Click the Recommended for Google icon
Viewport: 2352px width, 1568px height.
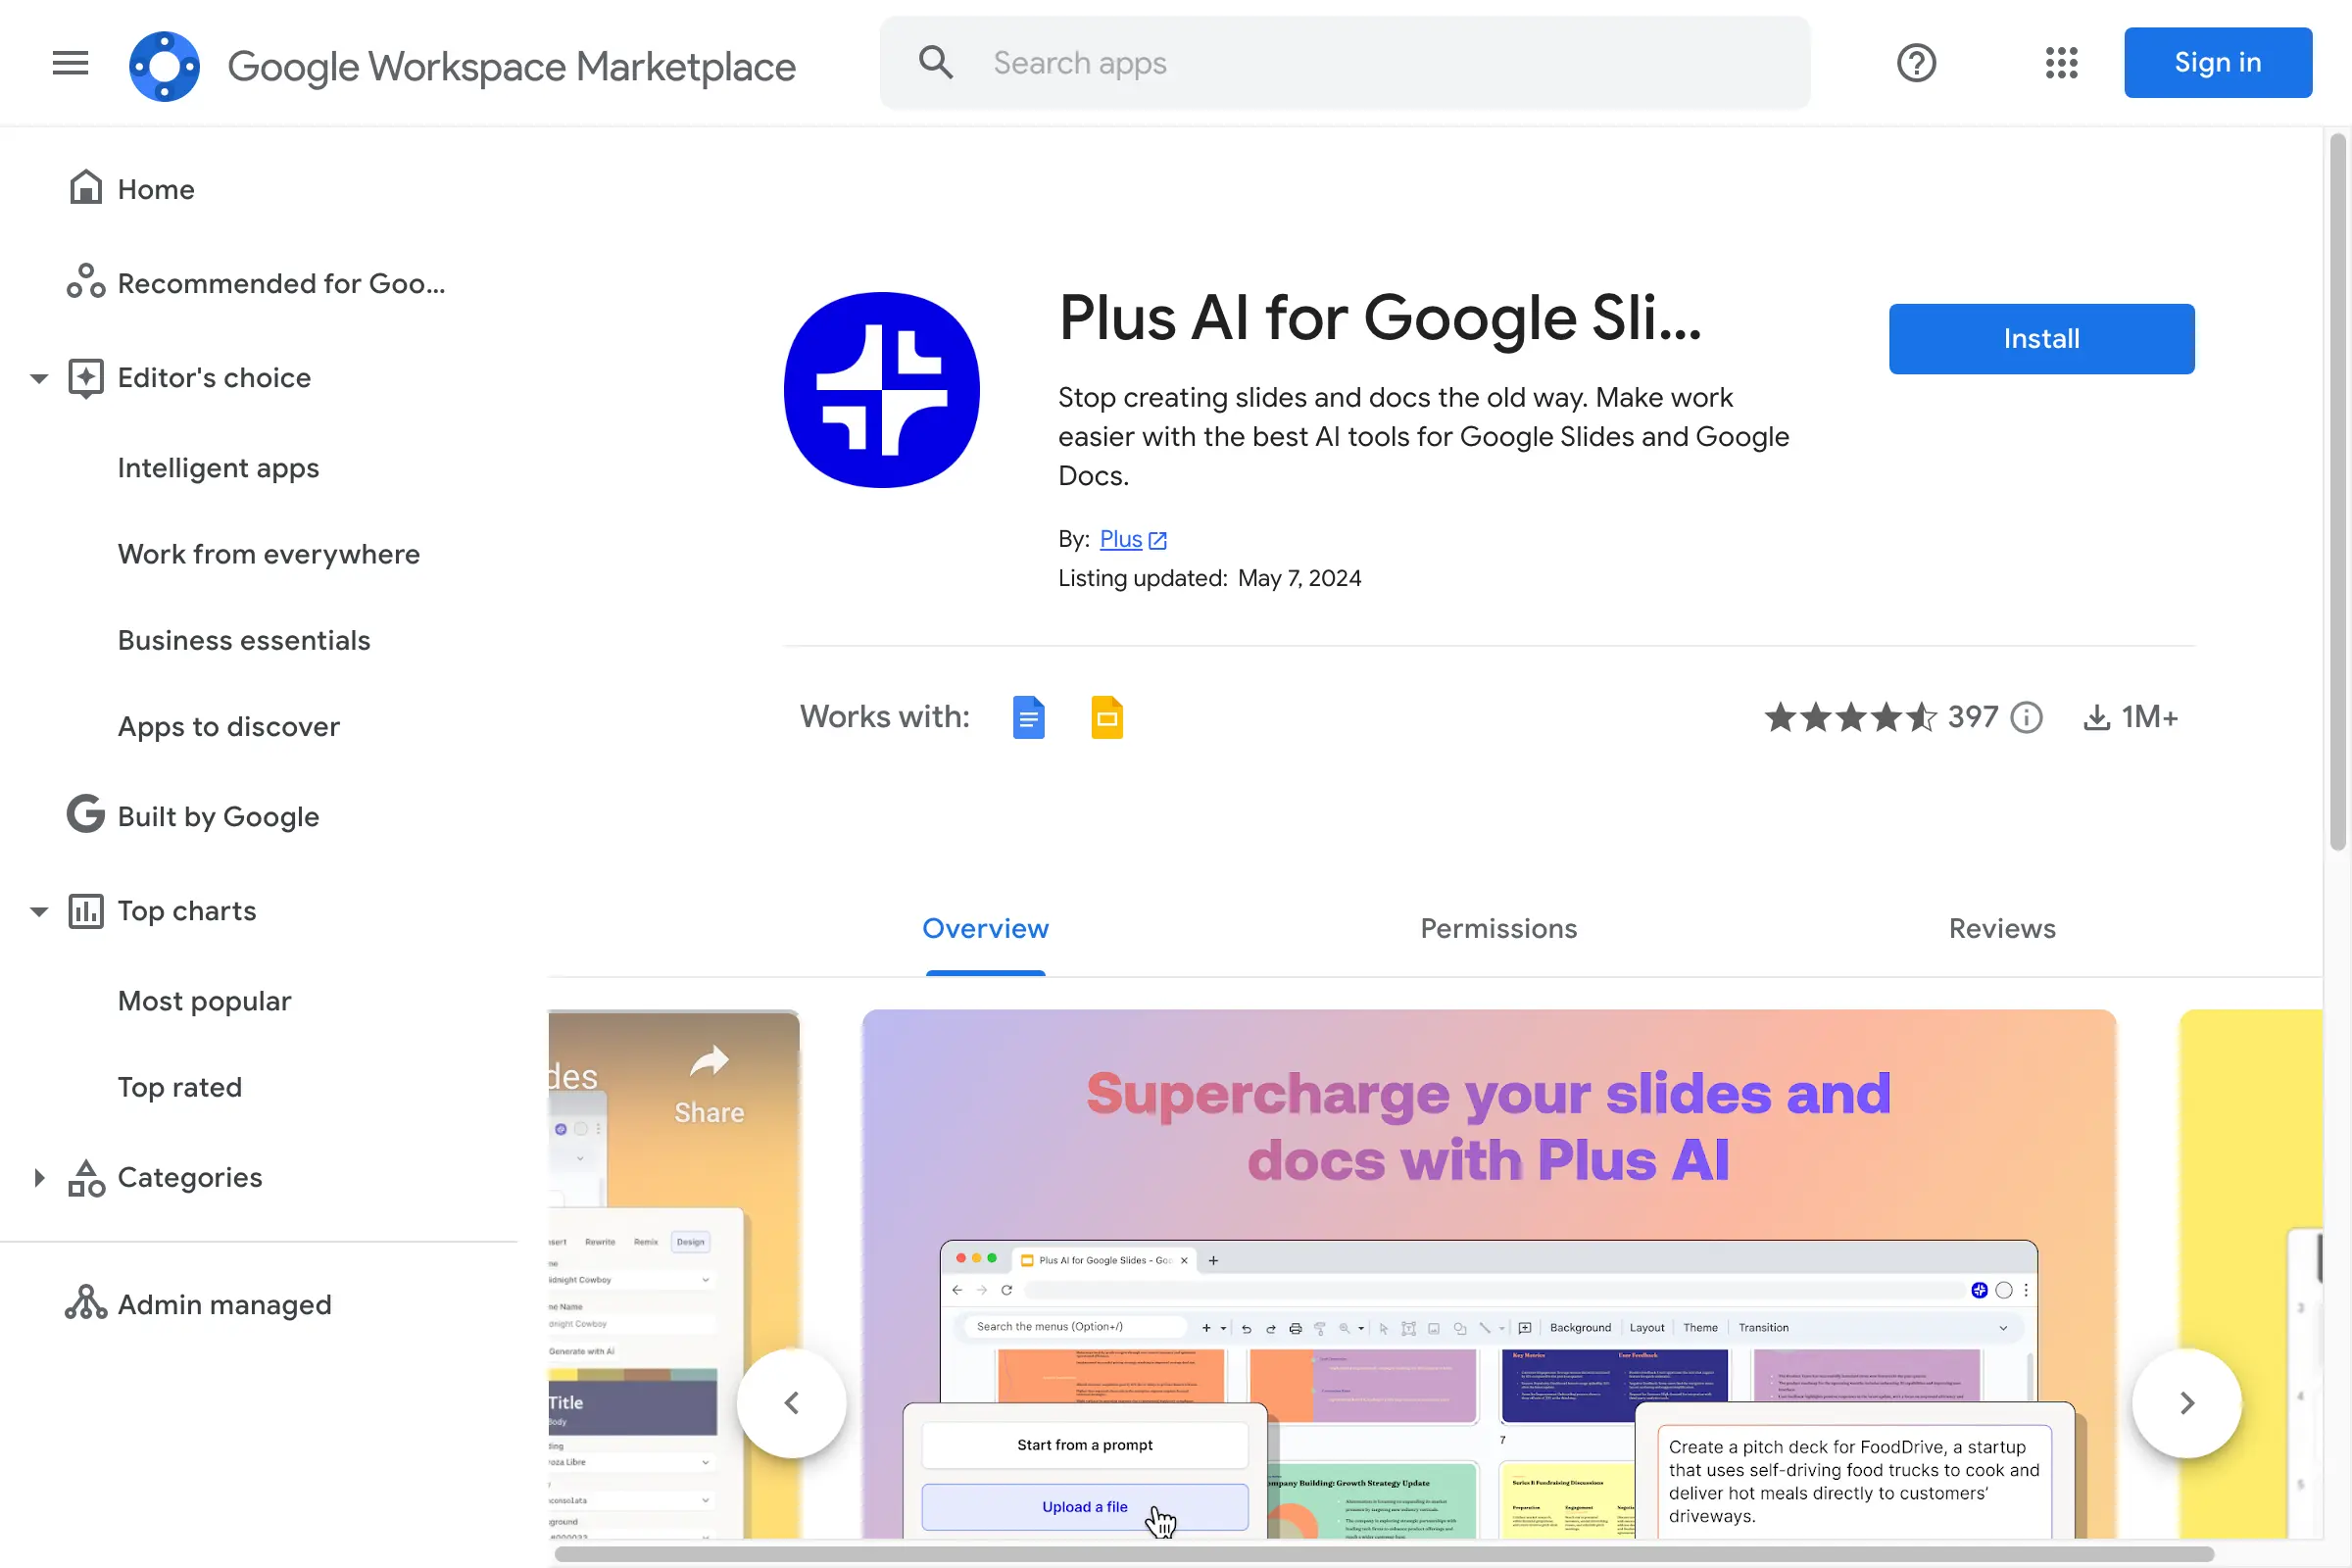tap(84, 282)
